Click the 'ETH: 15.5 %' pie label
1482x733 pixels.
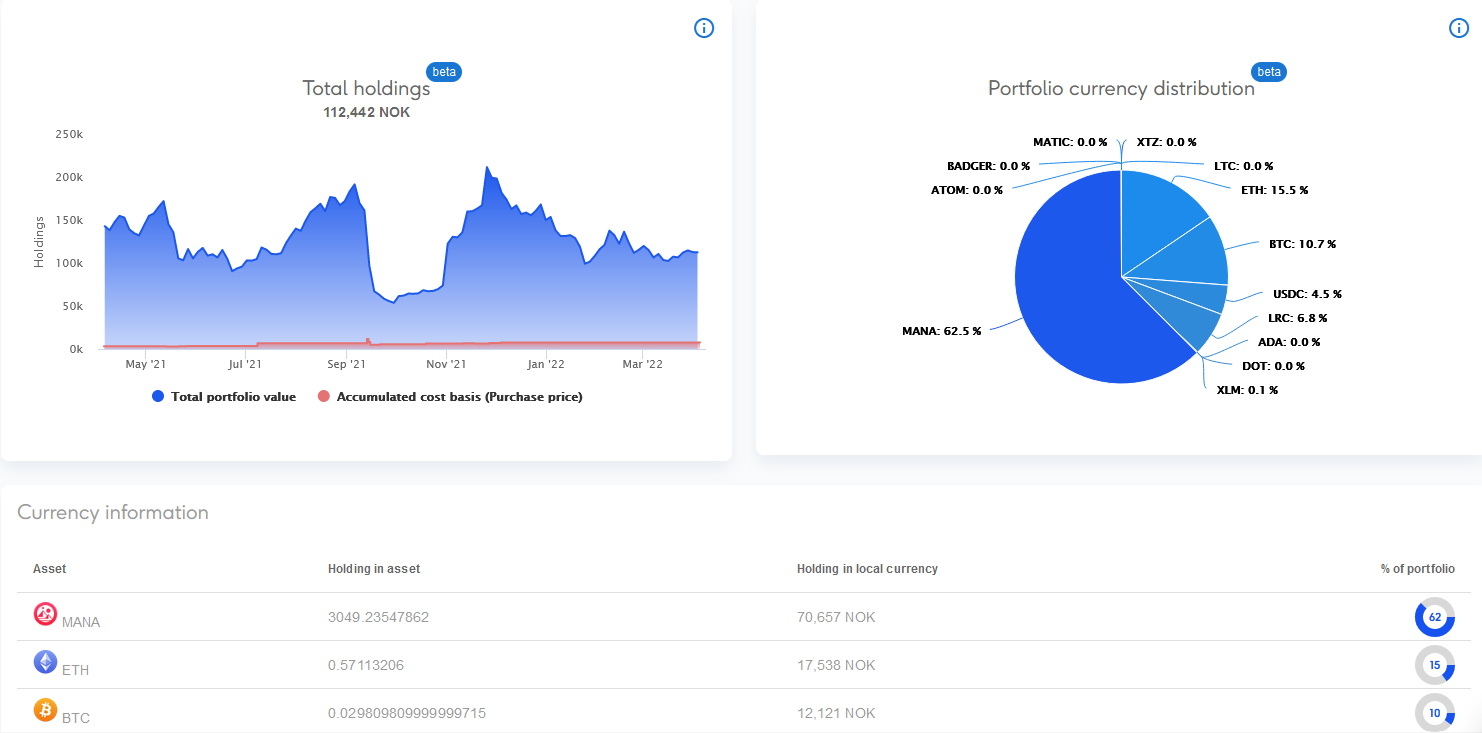[x=1275, y=190]
